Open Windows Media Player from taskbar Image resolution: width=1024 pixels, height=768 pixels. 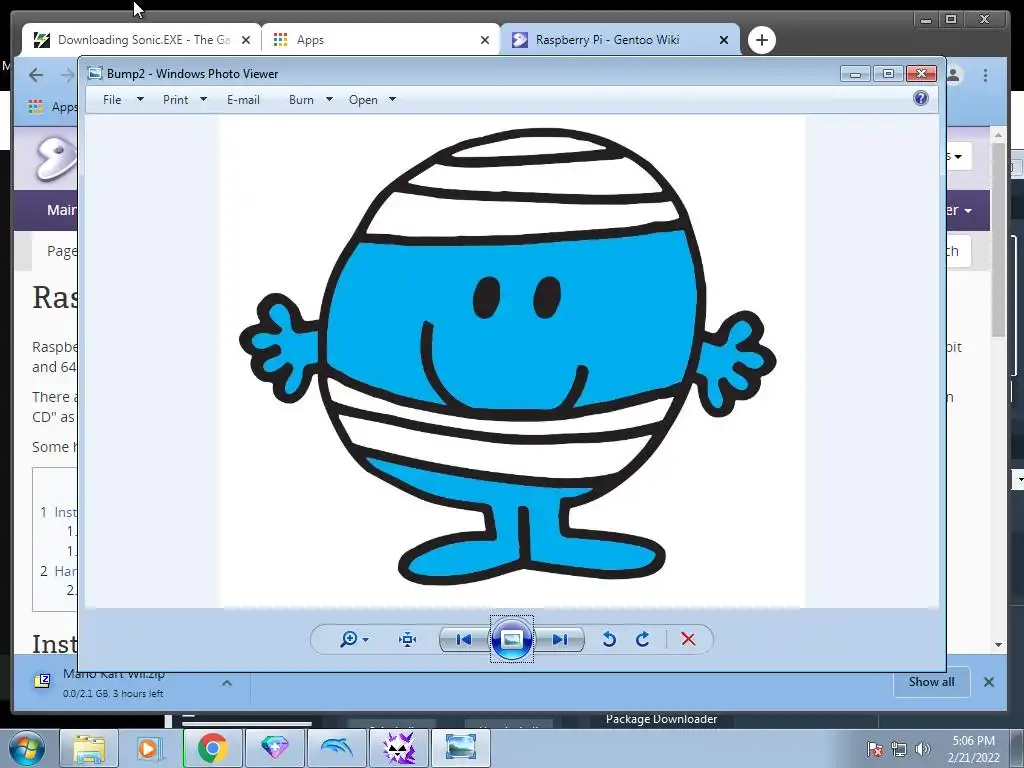(150, 748)
